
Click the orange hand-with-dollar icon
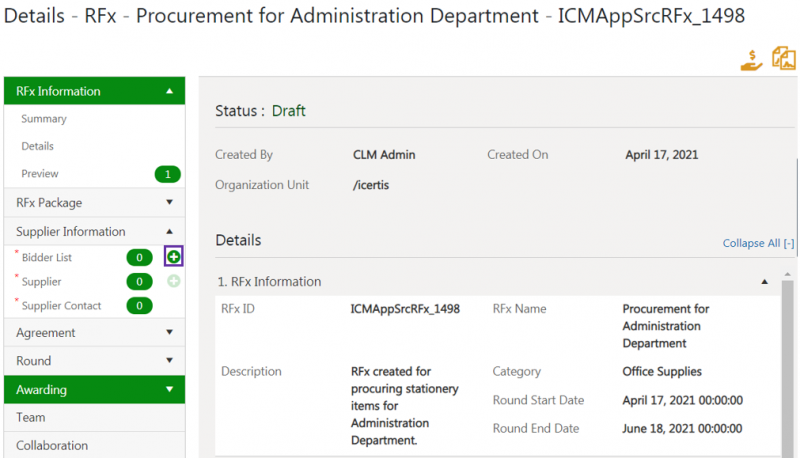coord(751,59)
